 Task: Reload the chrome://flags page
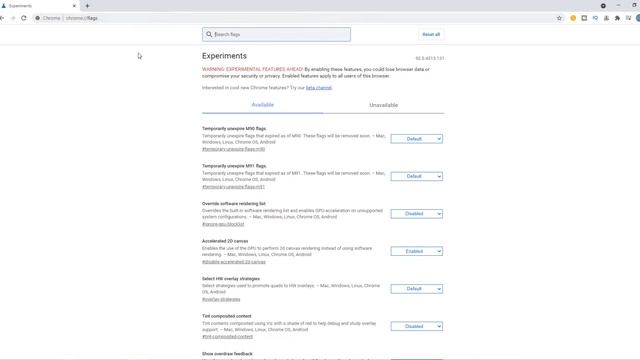point(24,18)
